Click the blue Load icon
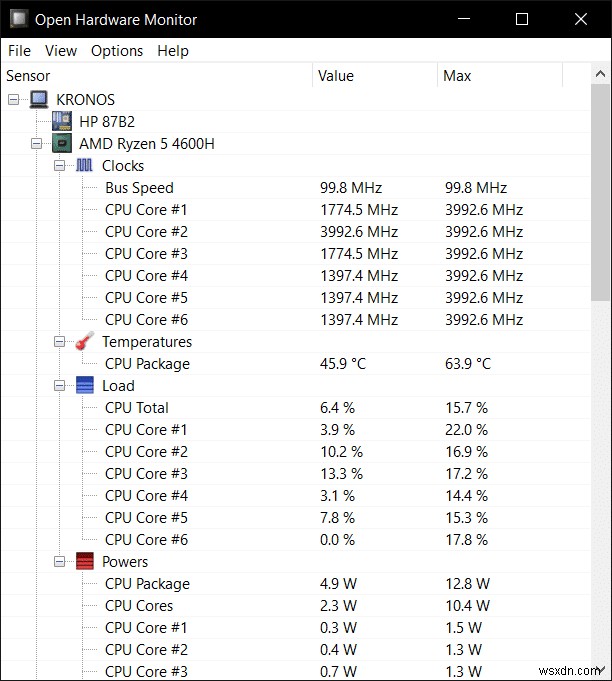This screenshot has width=612, height=681. tap(85, 386)
